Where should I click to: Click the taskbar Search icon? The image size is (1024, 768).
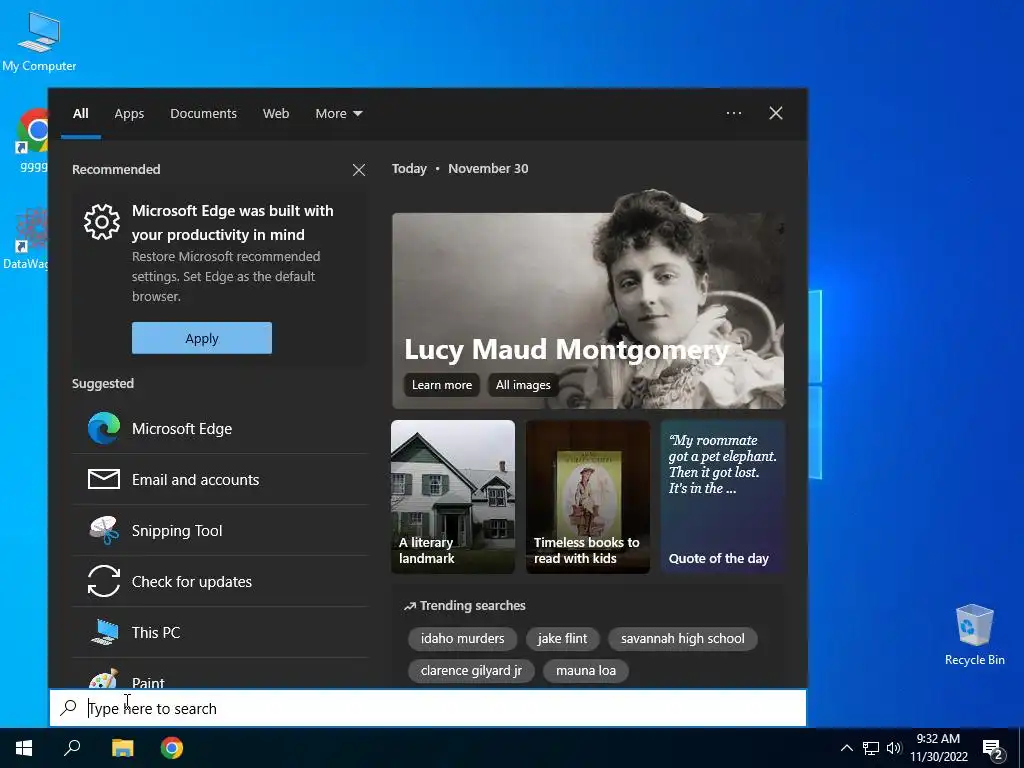72,748
